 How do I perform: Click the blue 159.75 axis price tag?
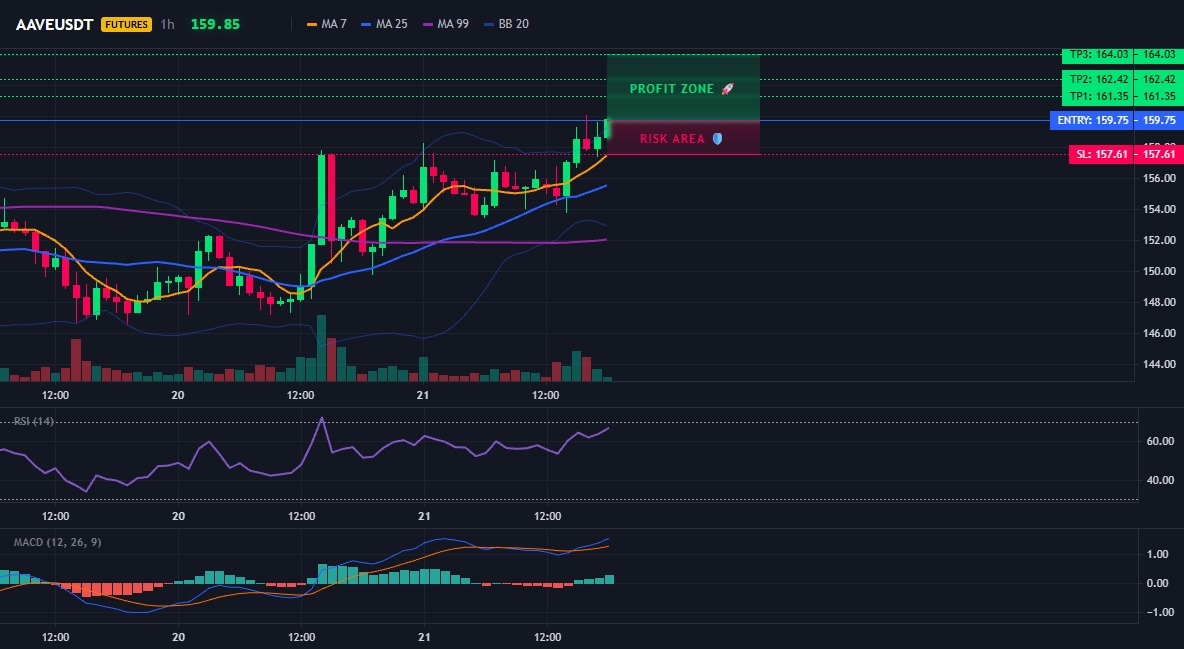point(1159,120)
